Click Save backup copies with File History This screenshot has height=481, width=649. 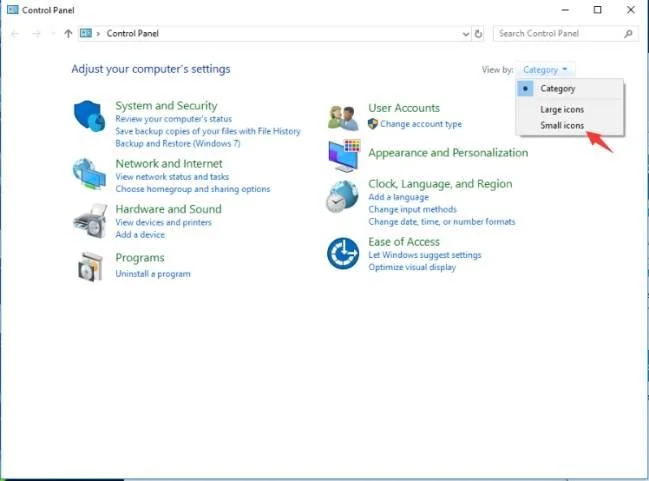click(x=208, y=131)
